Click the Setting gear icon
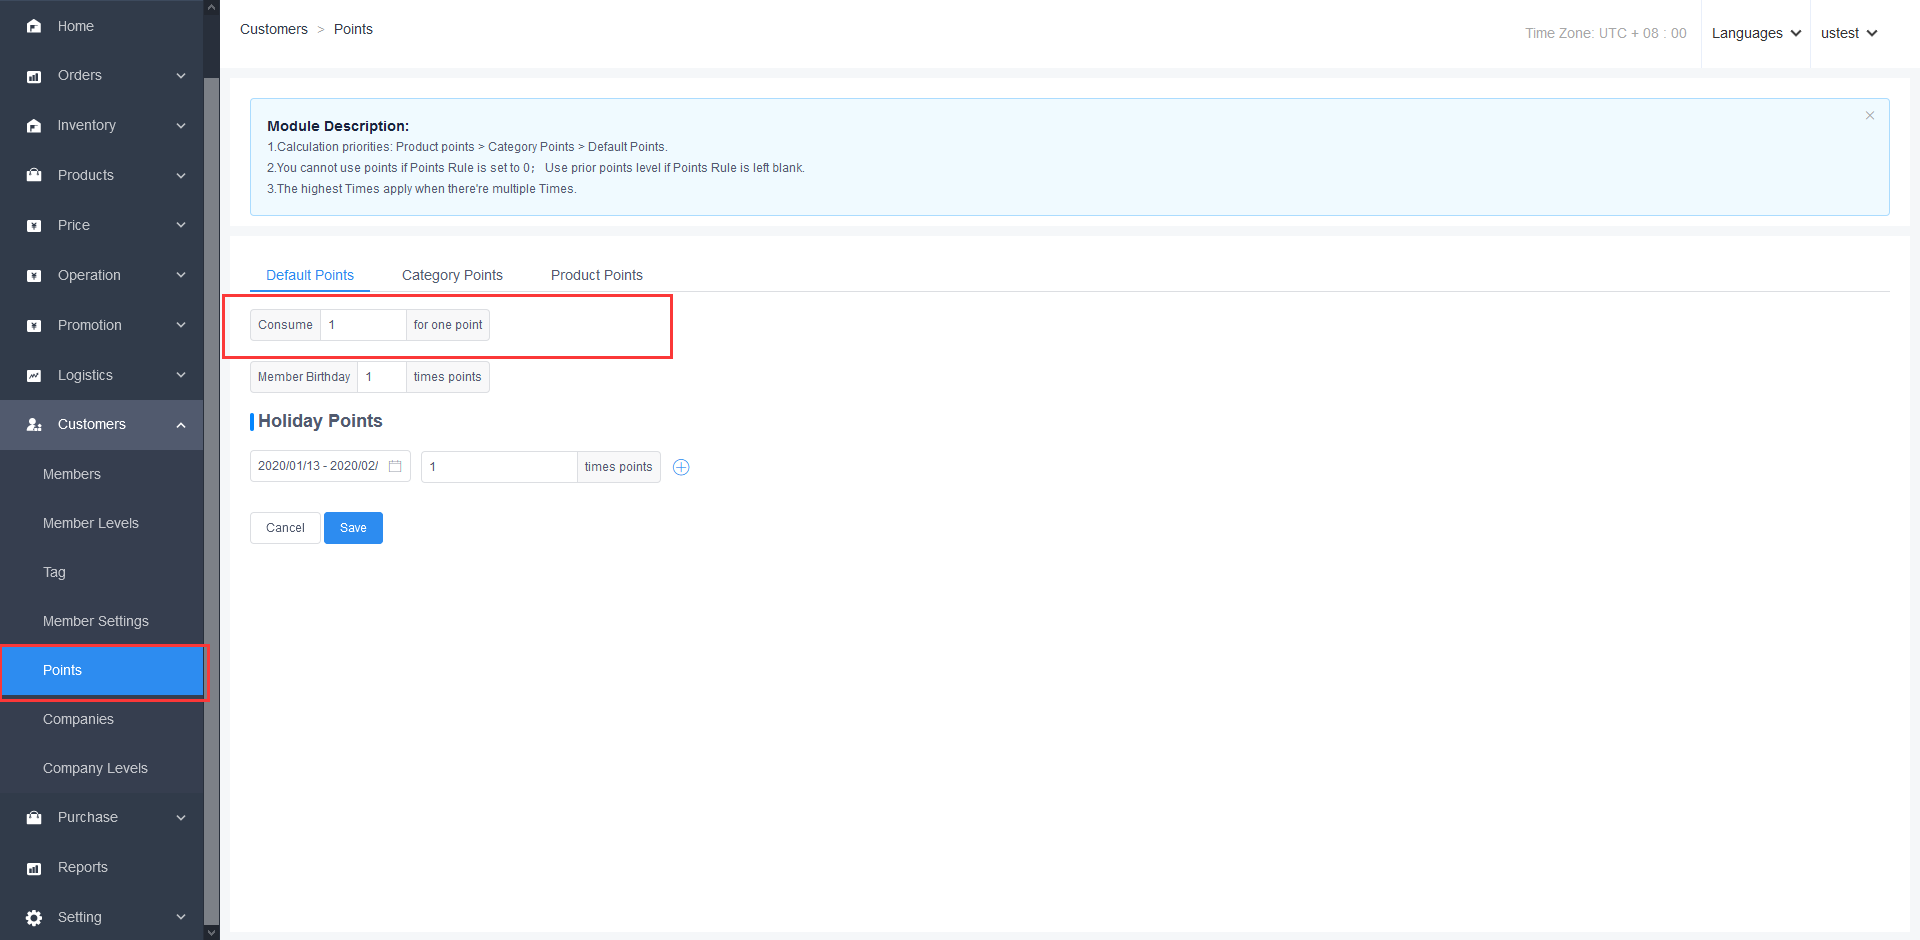 click(34, 918)
